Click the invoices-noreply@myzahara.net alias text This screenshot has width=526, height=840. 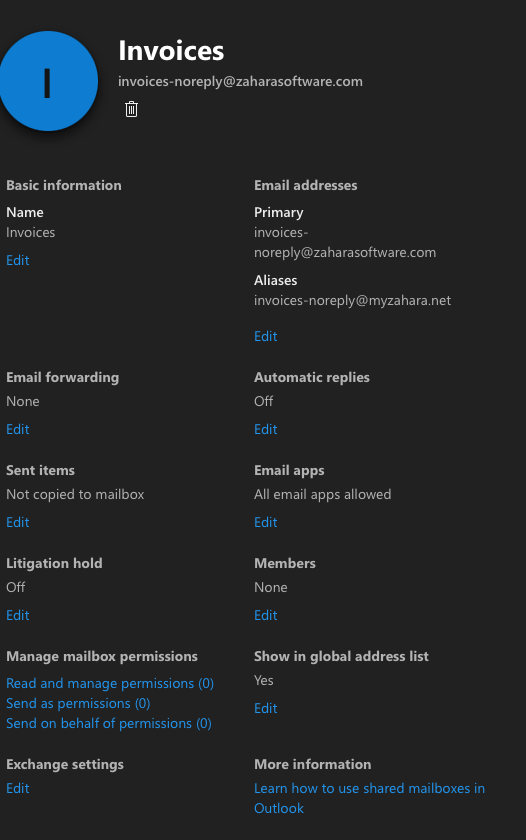tap(352, 301)
